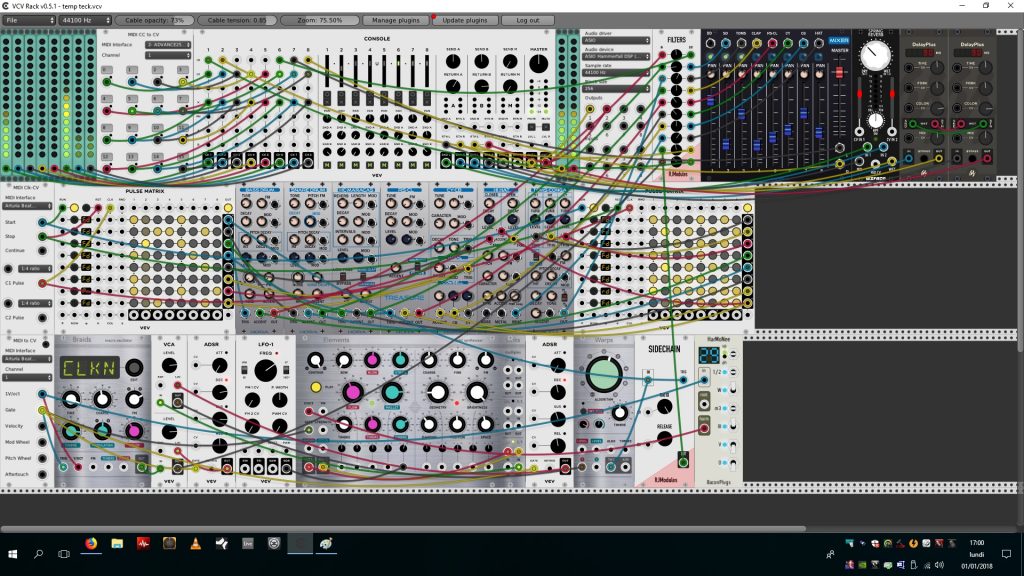Click the first DelayPlus COLOR knob
Screen dimensions: 1024x576
(937, 108)
